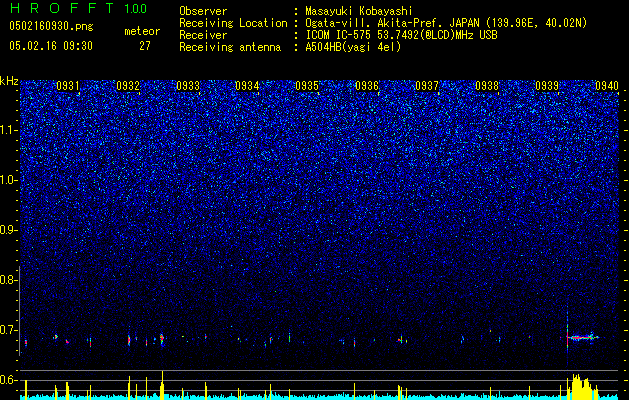Click the ICOM IC-575 receiver text
This screenshot has width=629, height=400.
click(401, 35)
